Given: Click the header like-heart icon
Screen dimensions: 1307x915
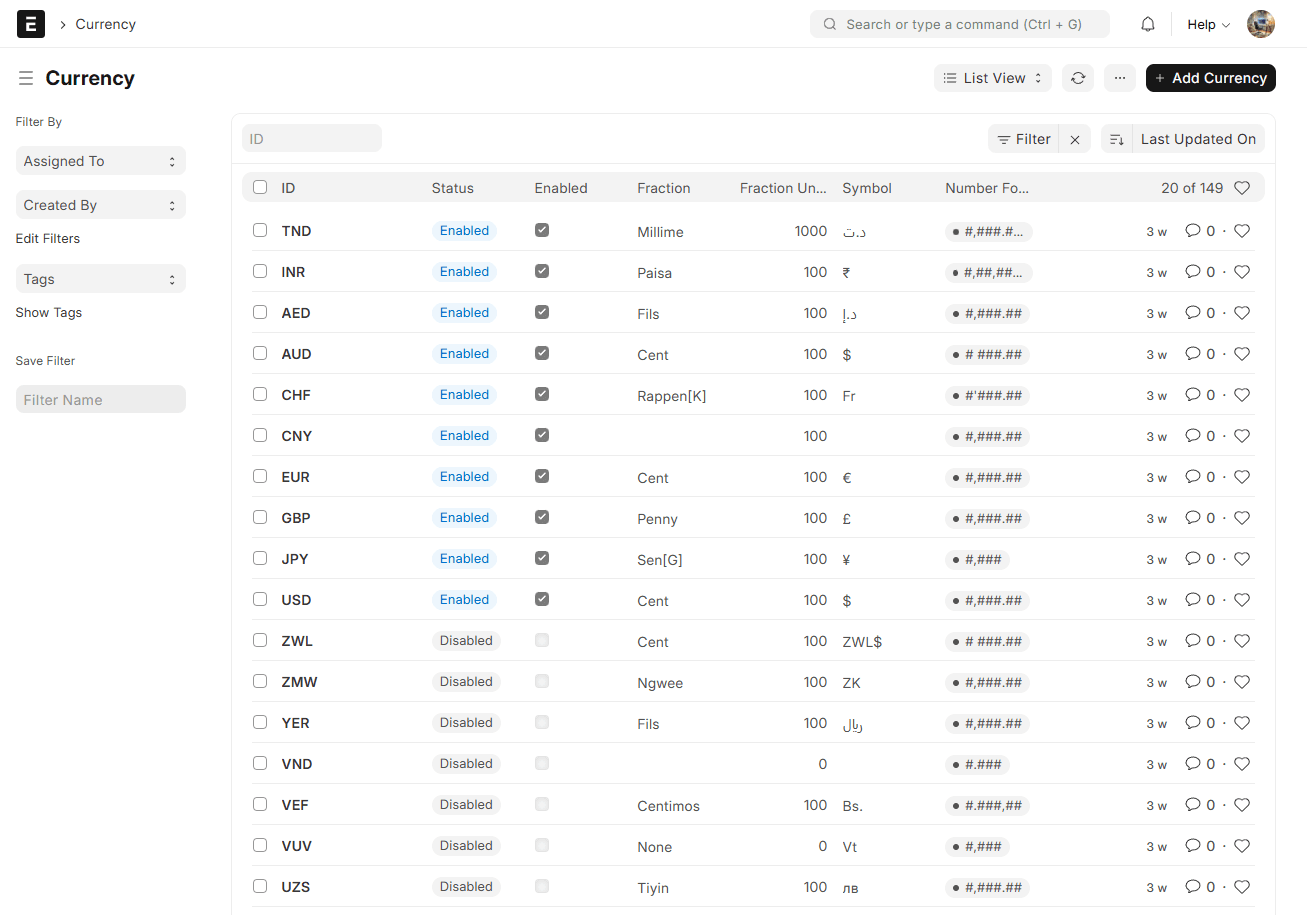Looking at the screenshot, I should [1242, 188].
